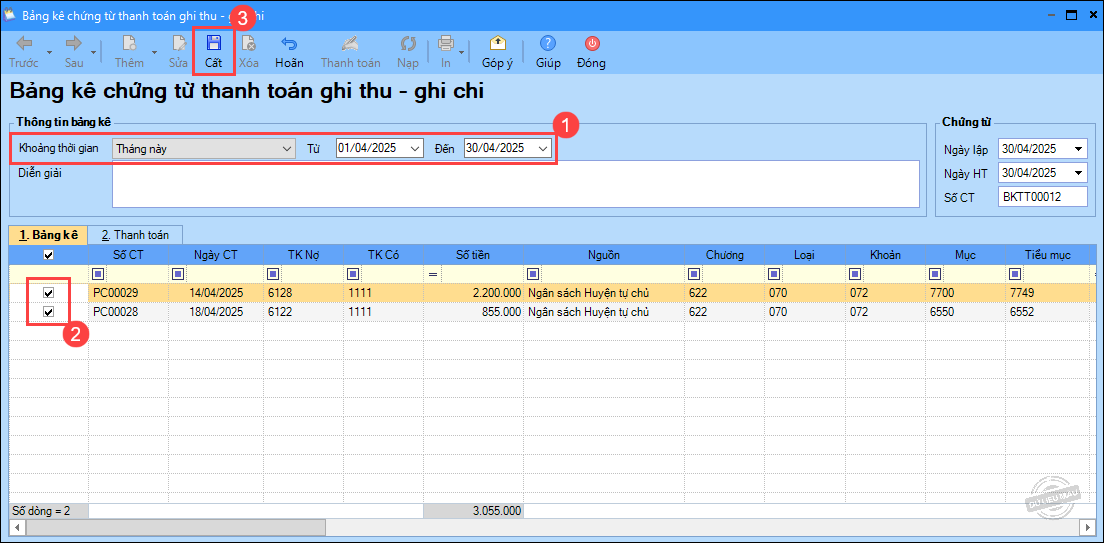Click the scrollbar left arrow below the grid

point(17,527)
